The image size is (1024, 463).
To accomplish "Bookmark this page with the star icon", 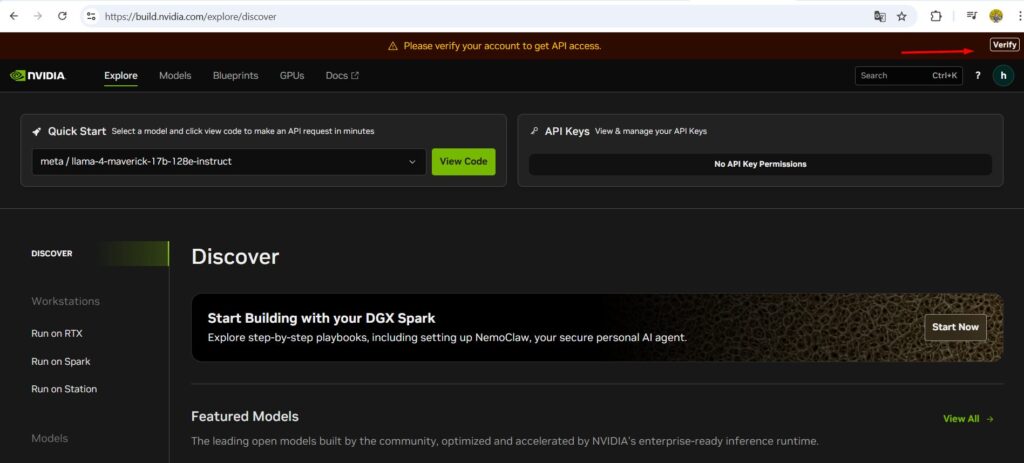I will point(902,16).
